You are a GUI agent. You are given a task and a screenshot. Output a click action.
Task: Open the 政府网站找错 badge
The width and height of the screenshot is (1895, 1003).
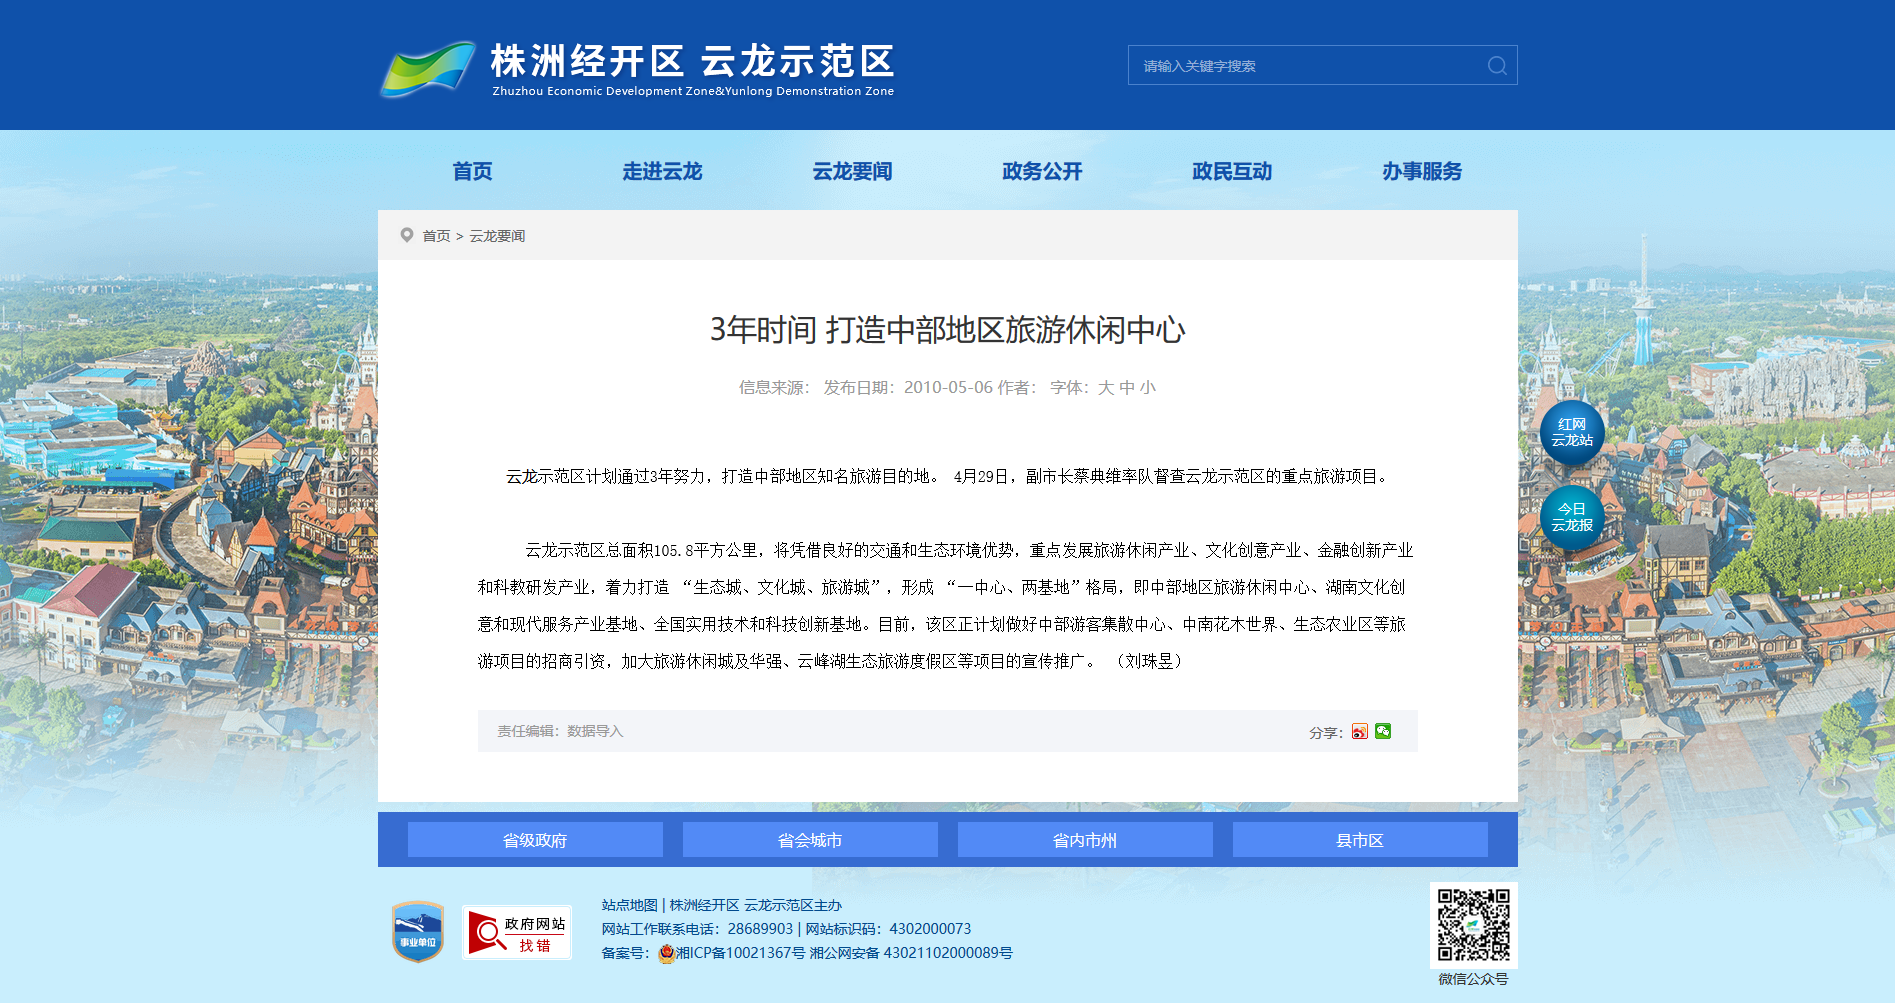[x=517, y=933]
